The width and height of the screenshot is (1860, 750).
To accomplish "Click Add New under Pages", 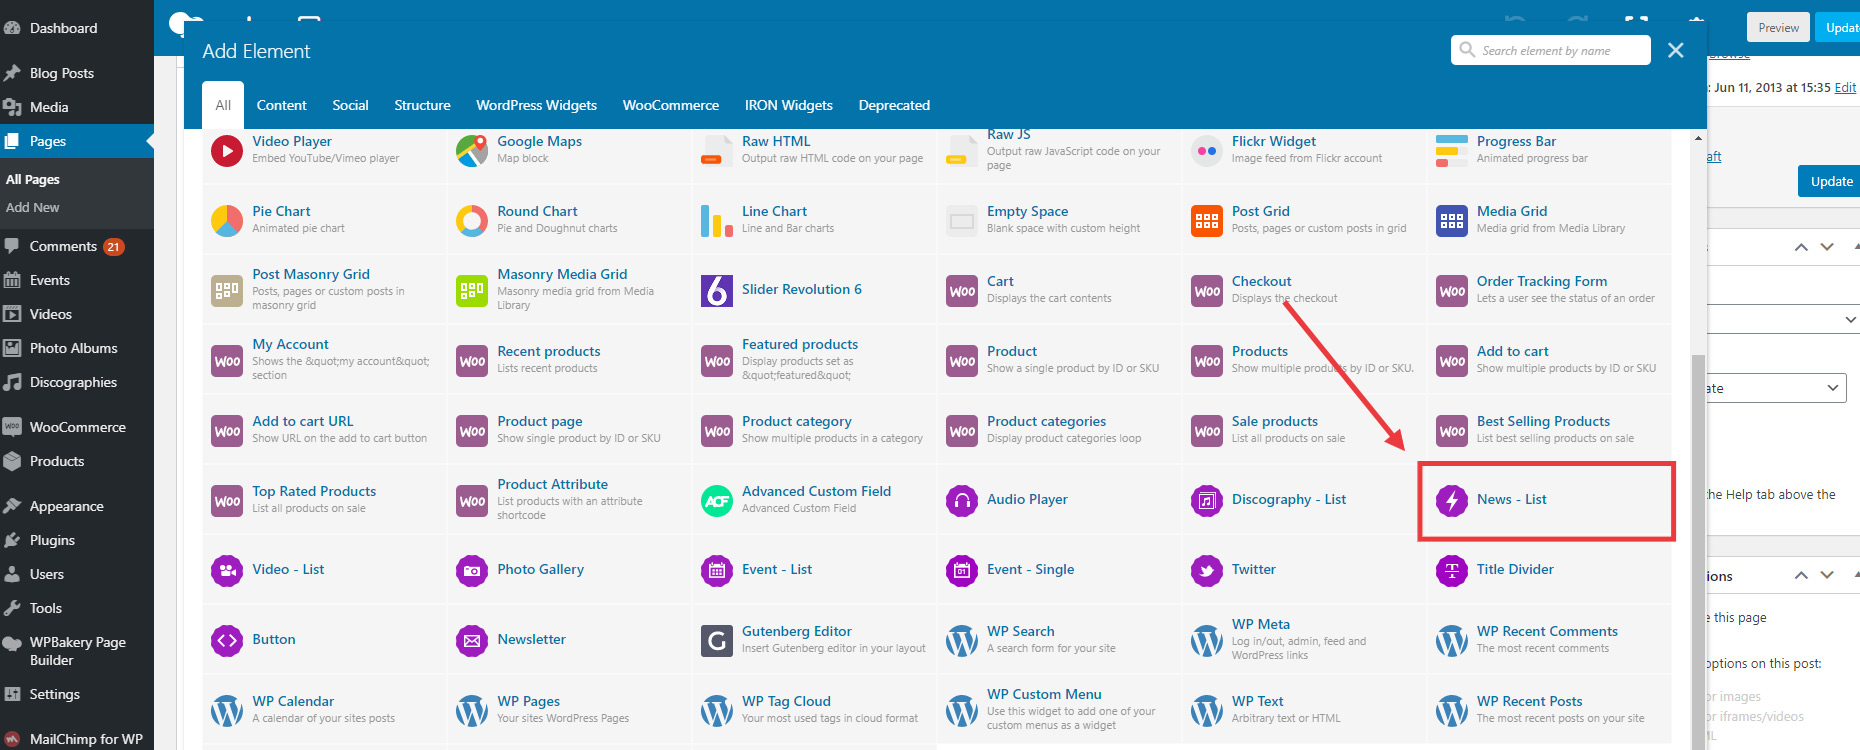I will [33, 207].
